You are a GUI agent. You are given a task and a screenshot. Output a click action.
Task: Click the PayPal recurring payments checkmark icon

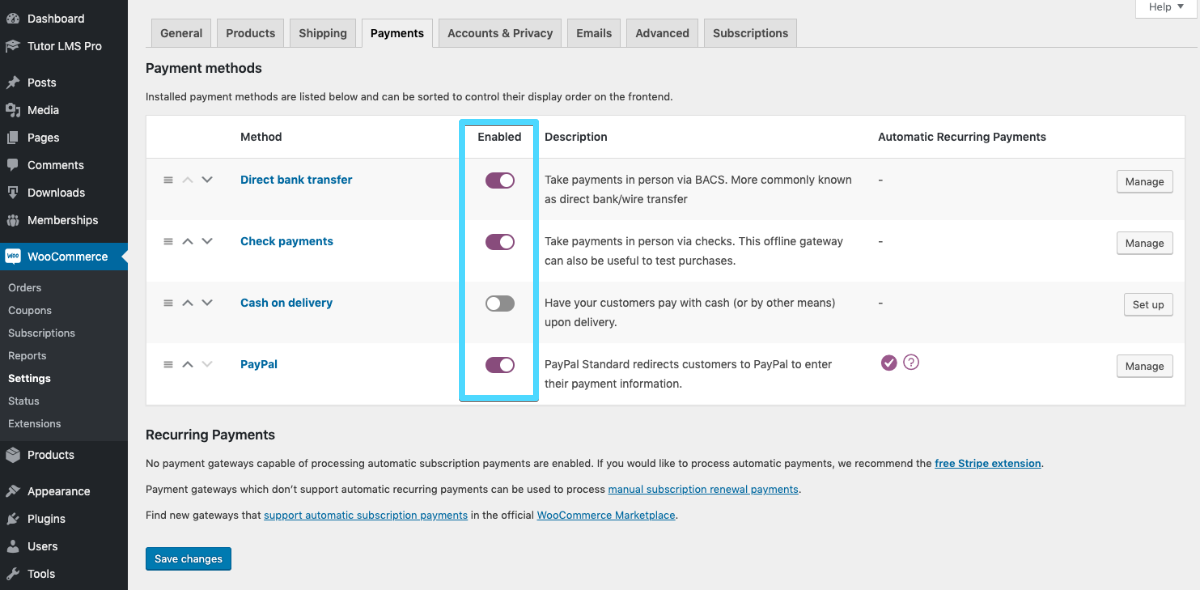889,362
